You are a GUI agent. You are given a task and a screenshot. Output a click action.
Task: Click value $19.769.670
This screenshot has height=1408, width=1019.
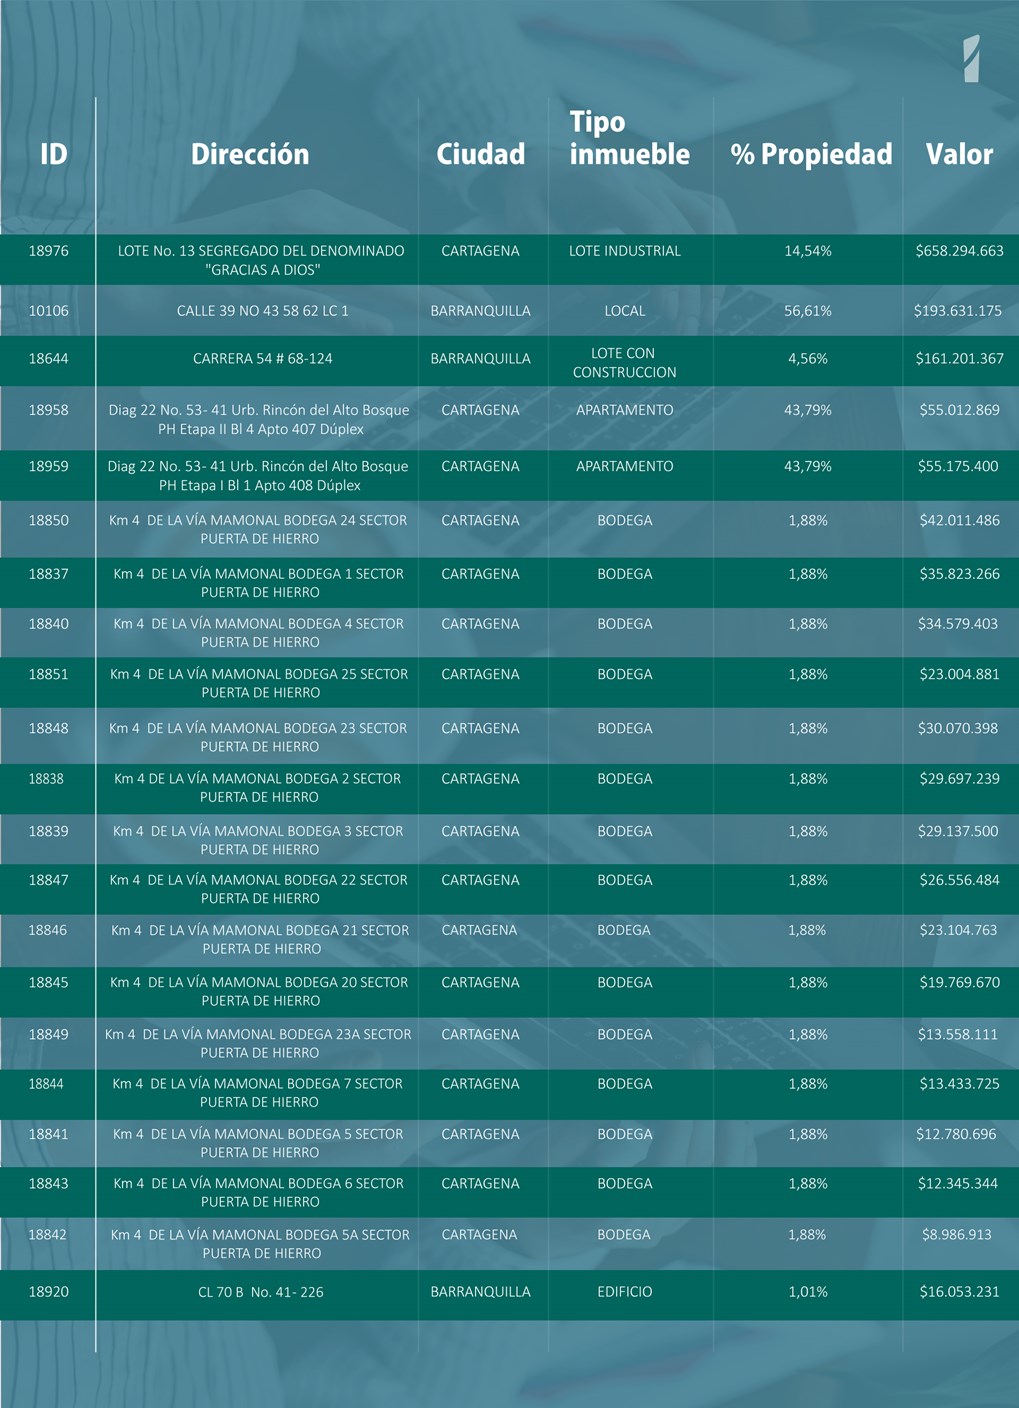tap(959, 982)
